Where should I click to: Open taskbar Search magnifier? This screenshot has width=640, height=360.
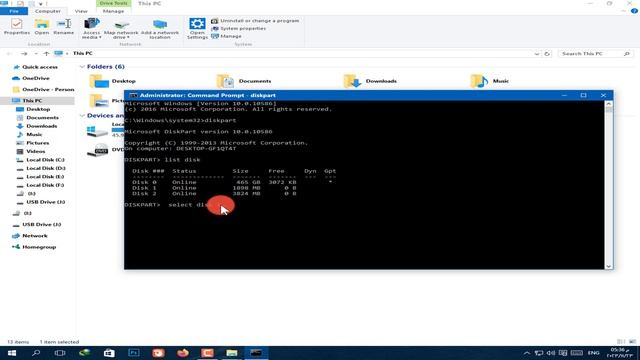36,353
